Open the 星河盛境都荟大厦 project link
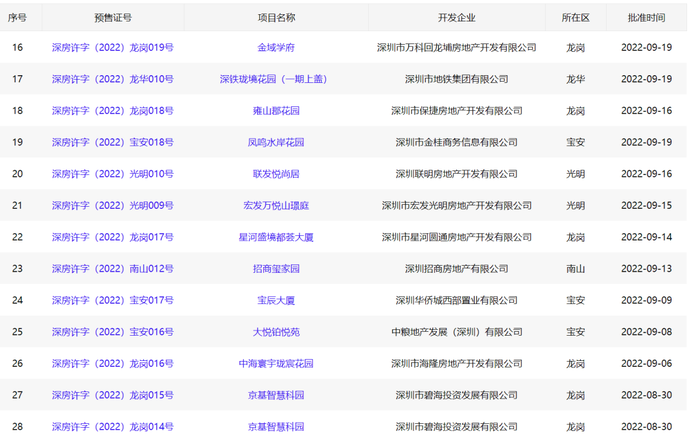This screenshot has width=700, height=442. click(x=276, y=237)
